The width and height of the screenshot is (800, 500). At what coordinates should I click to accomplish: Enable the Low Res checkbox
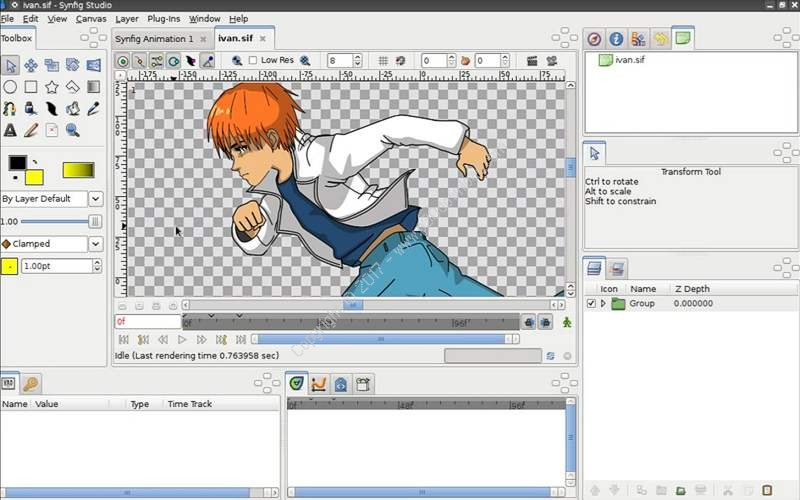click(x=254, y=61)
